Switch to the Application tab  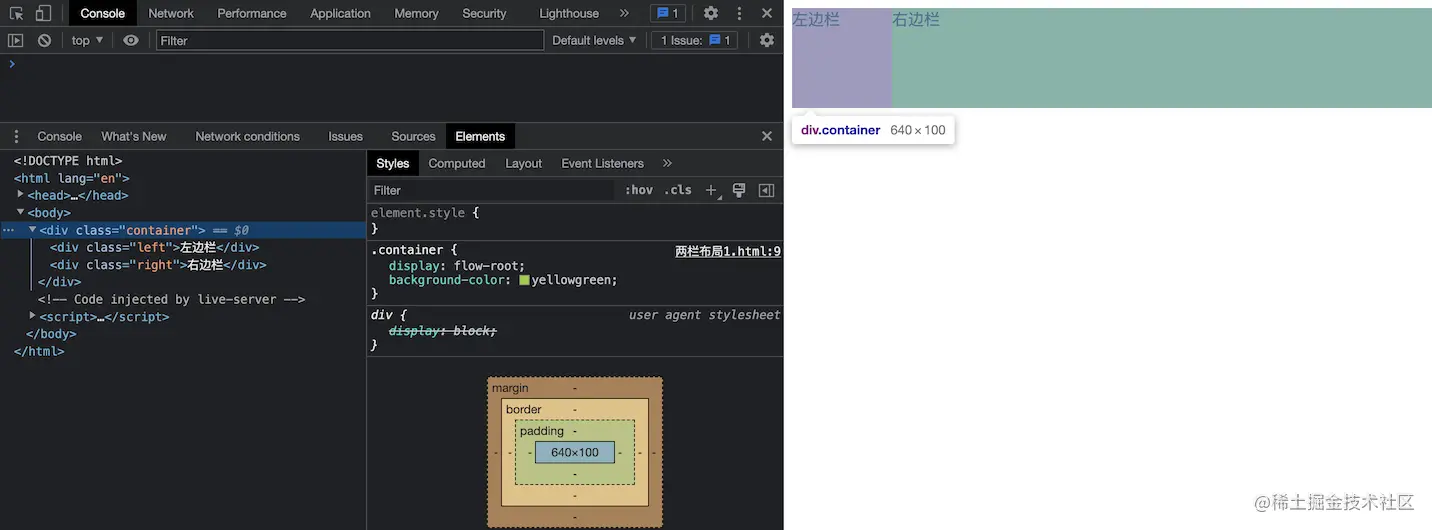coord(340,13)
